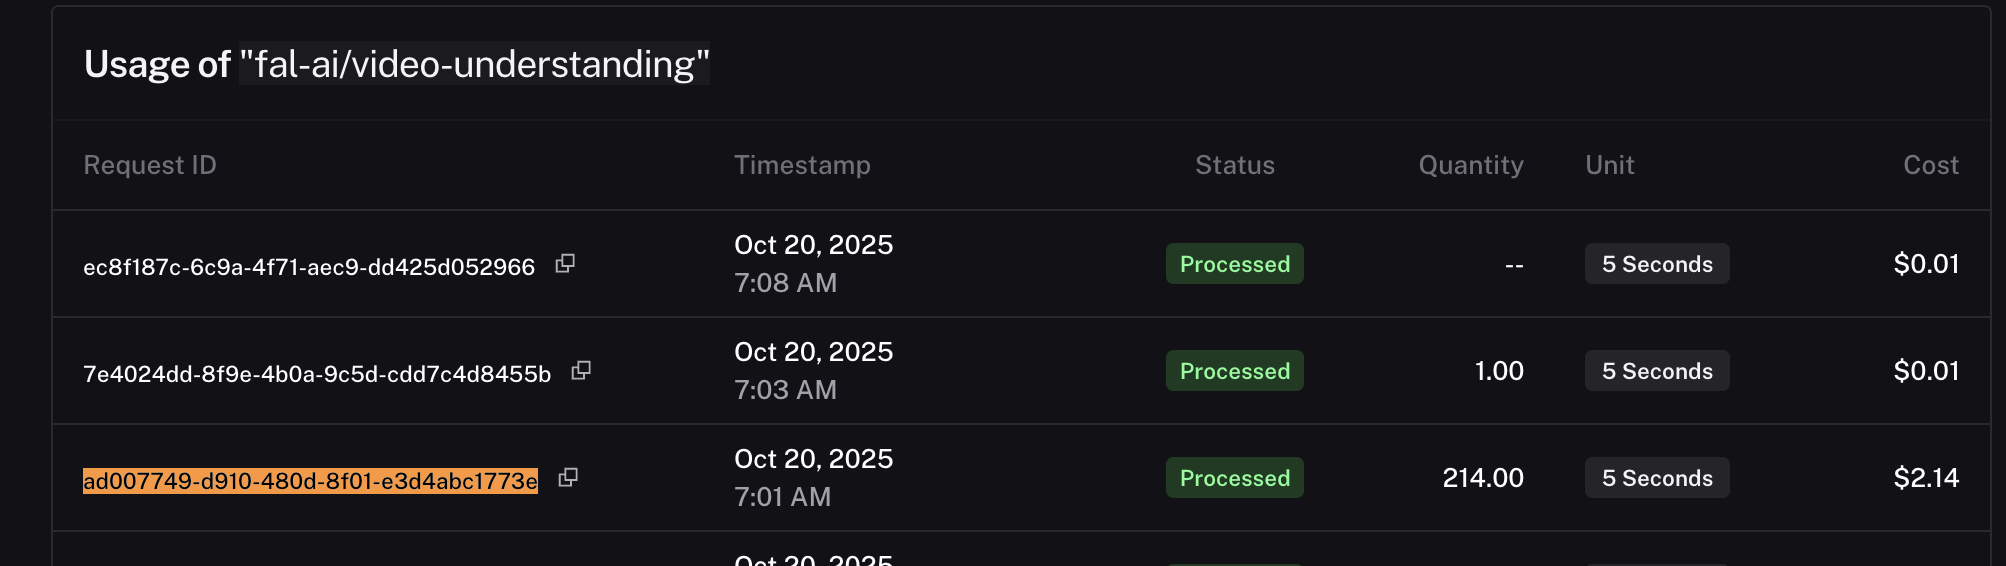Copy request ID ending in dd425d052966

click(565, 263)
